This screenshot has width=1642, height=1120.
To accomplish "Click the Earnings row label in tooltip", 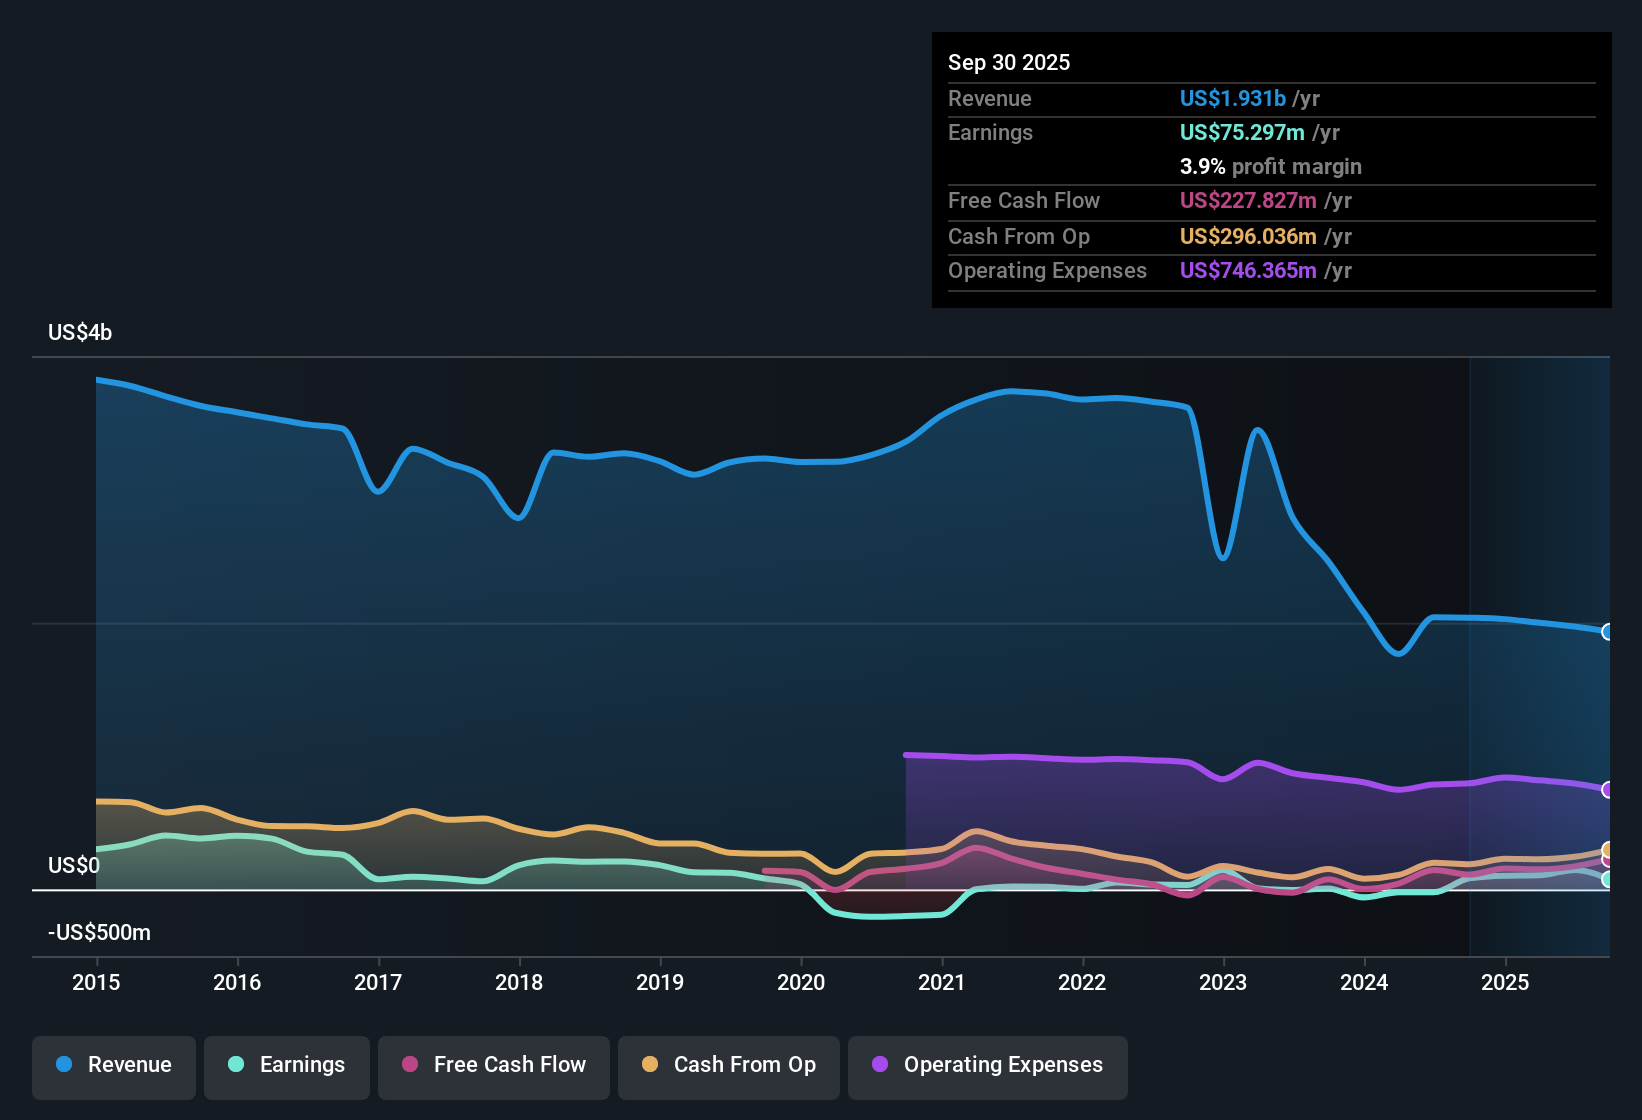I will point(990,132).
